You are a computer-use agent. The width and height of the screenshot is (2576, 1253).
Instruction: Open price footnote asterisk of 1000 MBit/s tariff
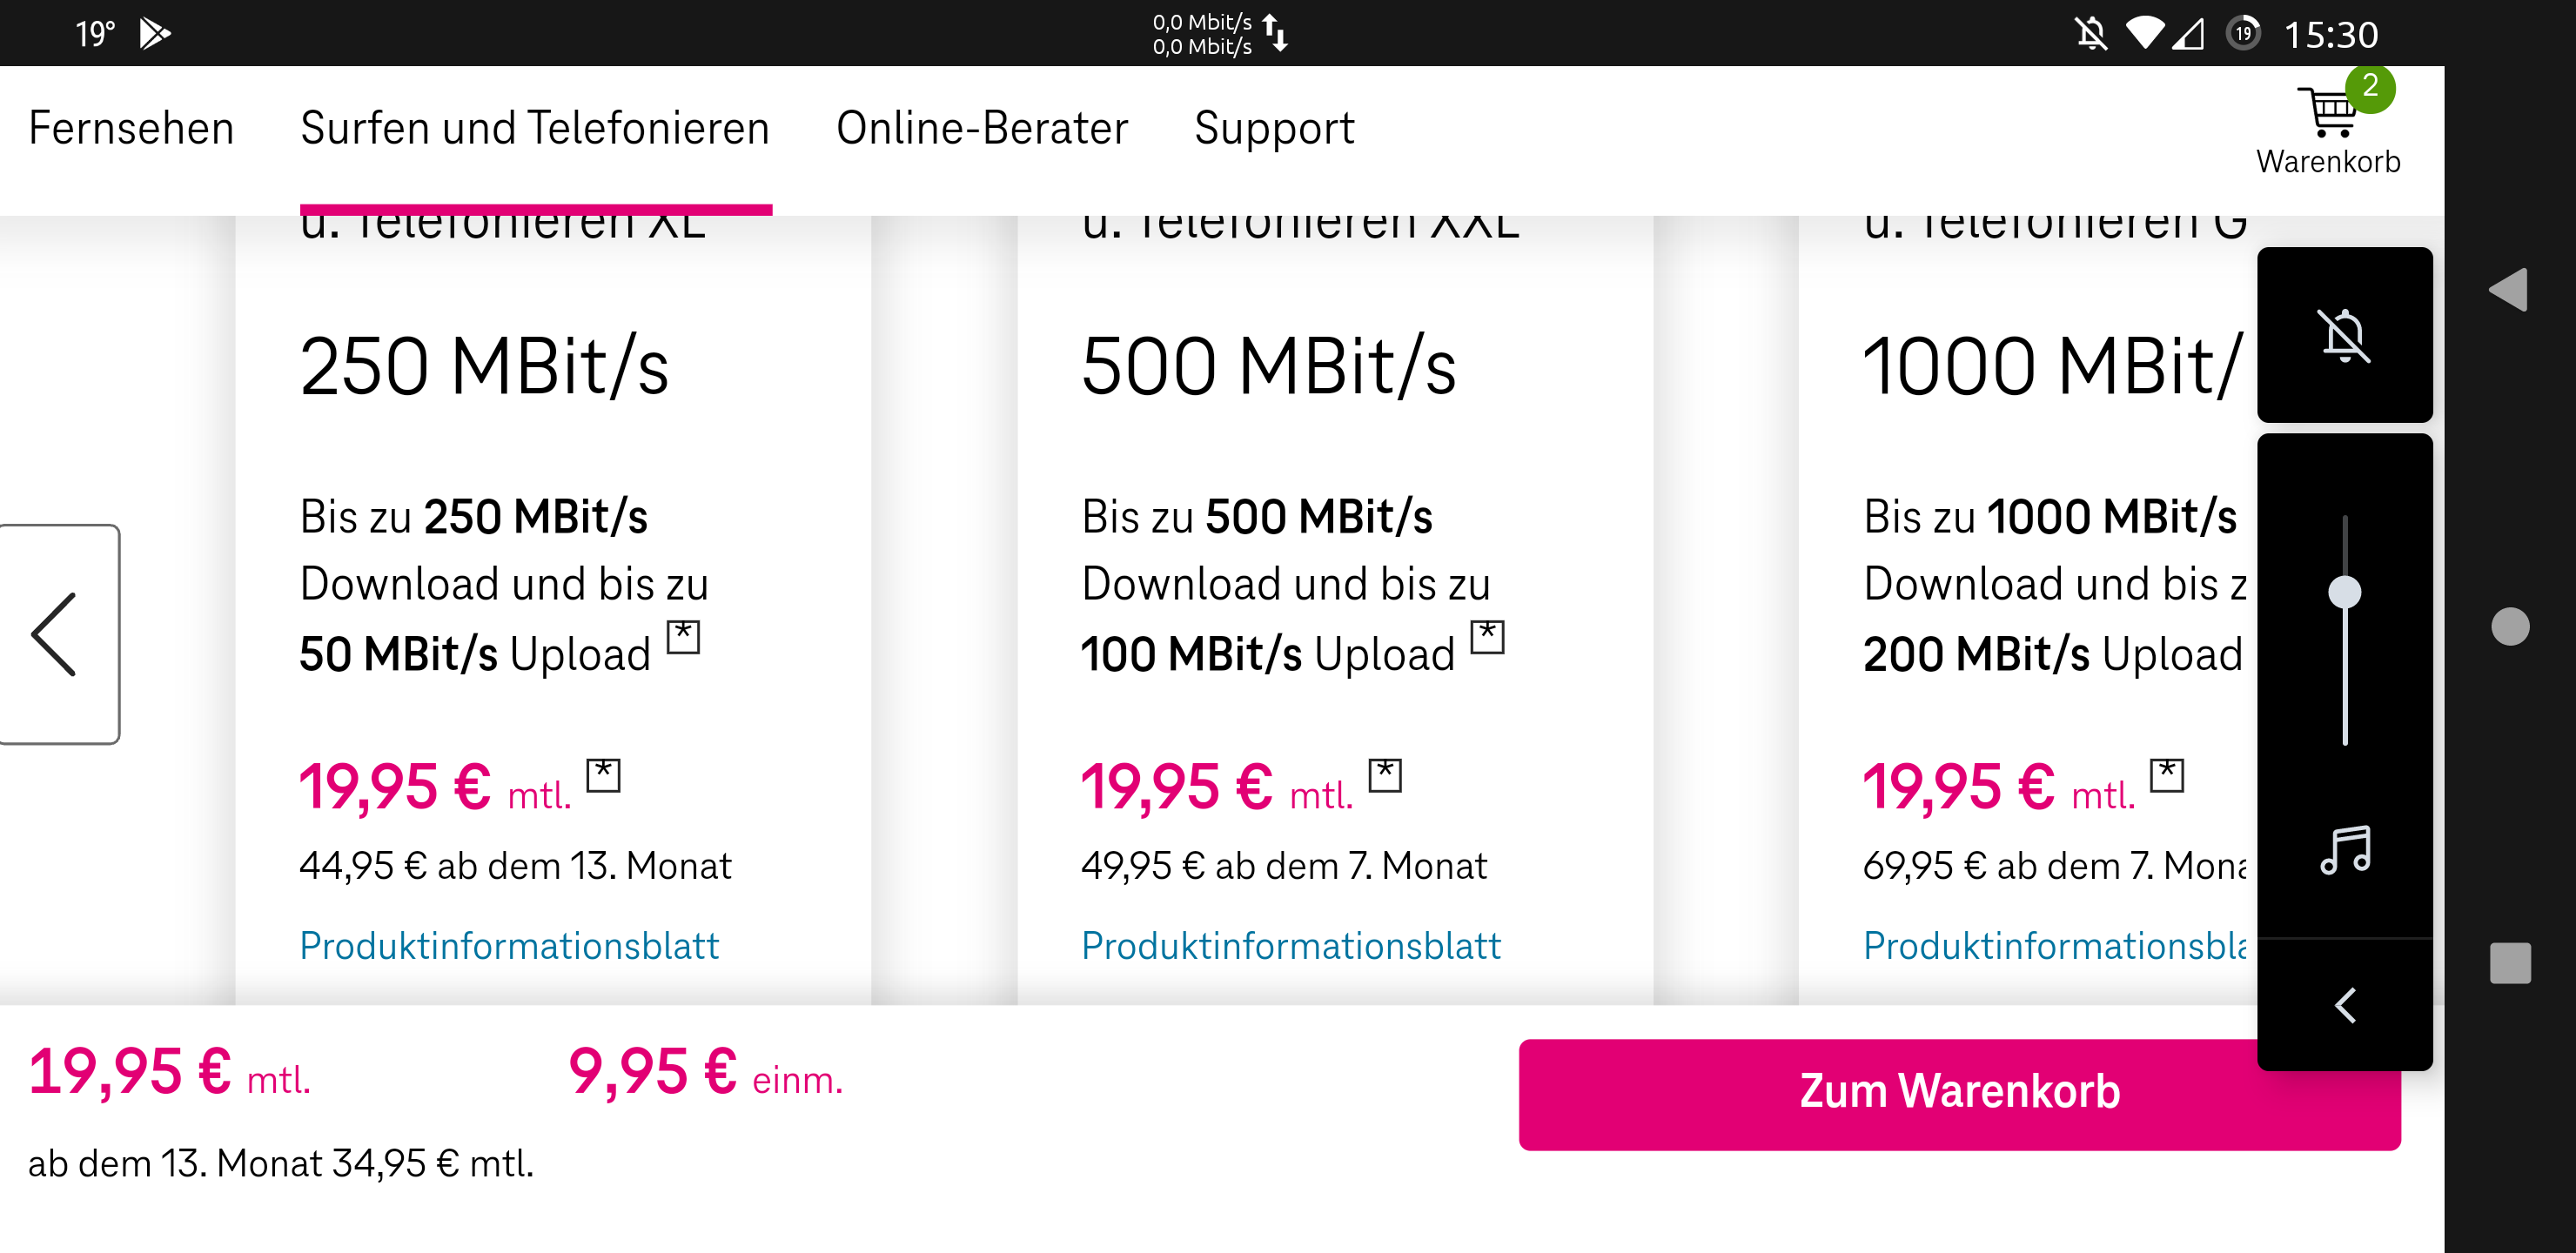[2167, 775]
